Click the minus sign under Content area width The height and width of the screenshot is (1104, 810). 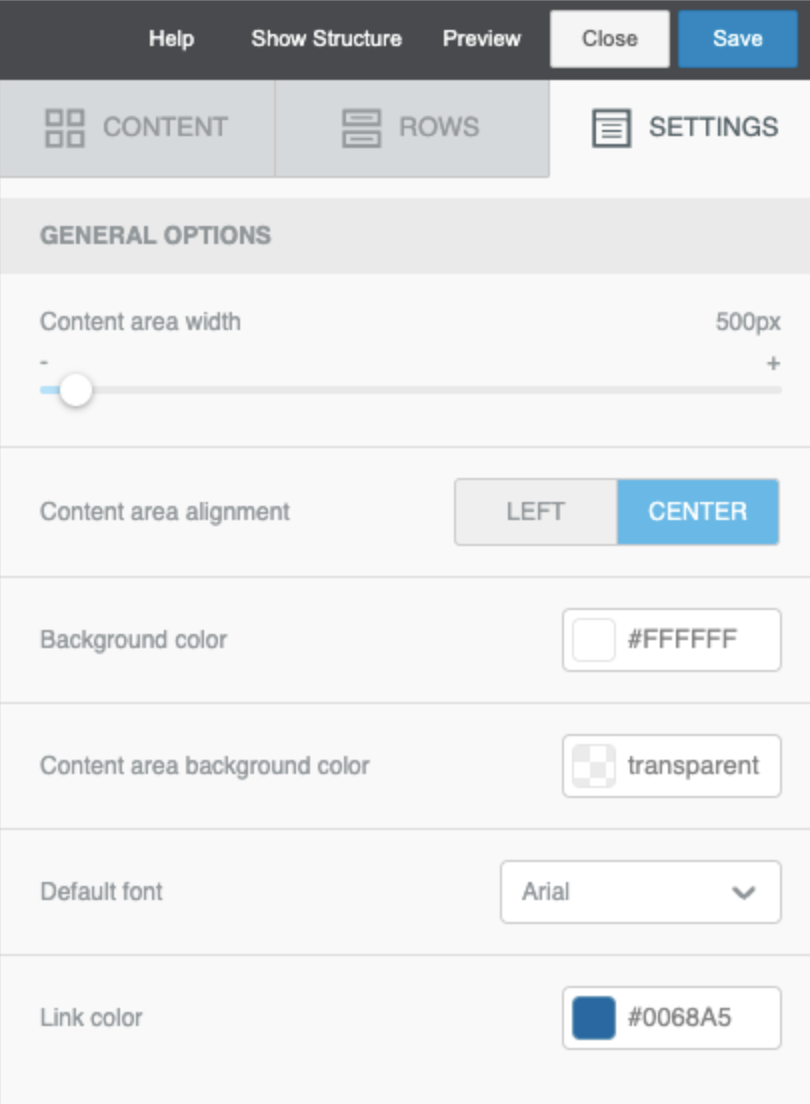point(44,363)
